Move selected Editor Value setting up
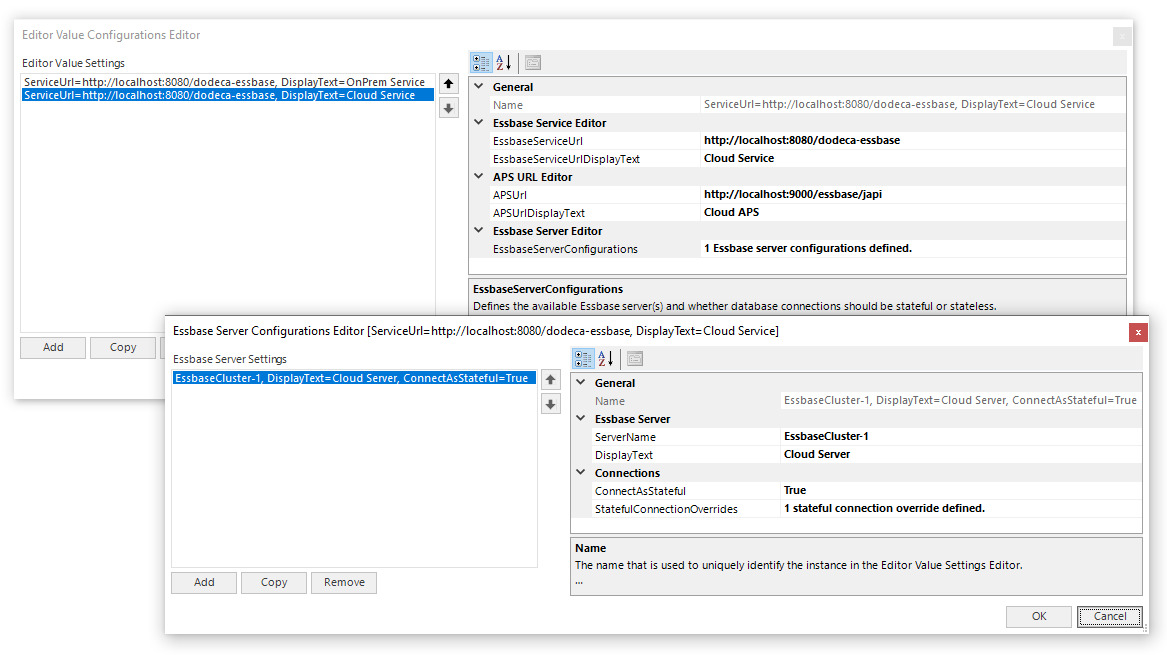 coord(448,84)
